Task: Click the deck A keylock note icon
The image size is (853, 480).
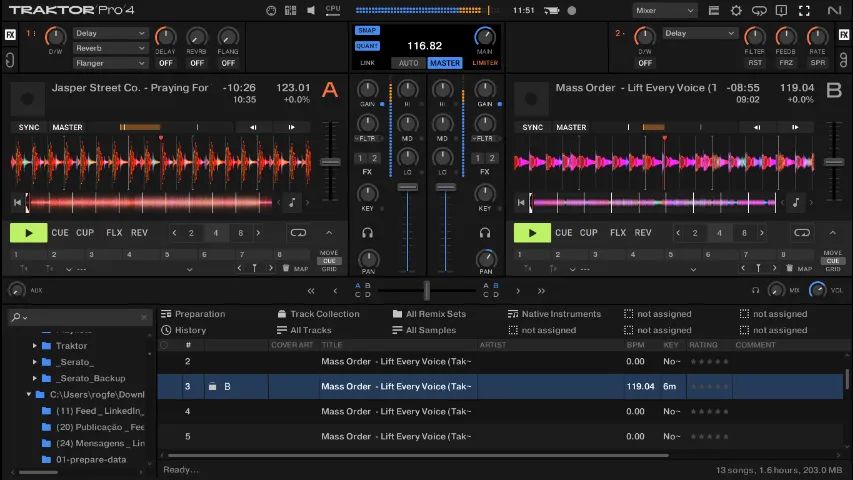Action: pyautogui.click(x=292, y=202)
